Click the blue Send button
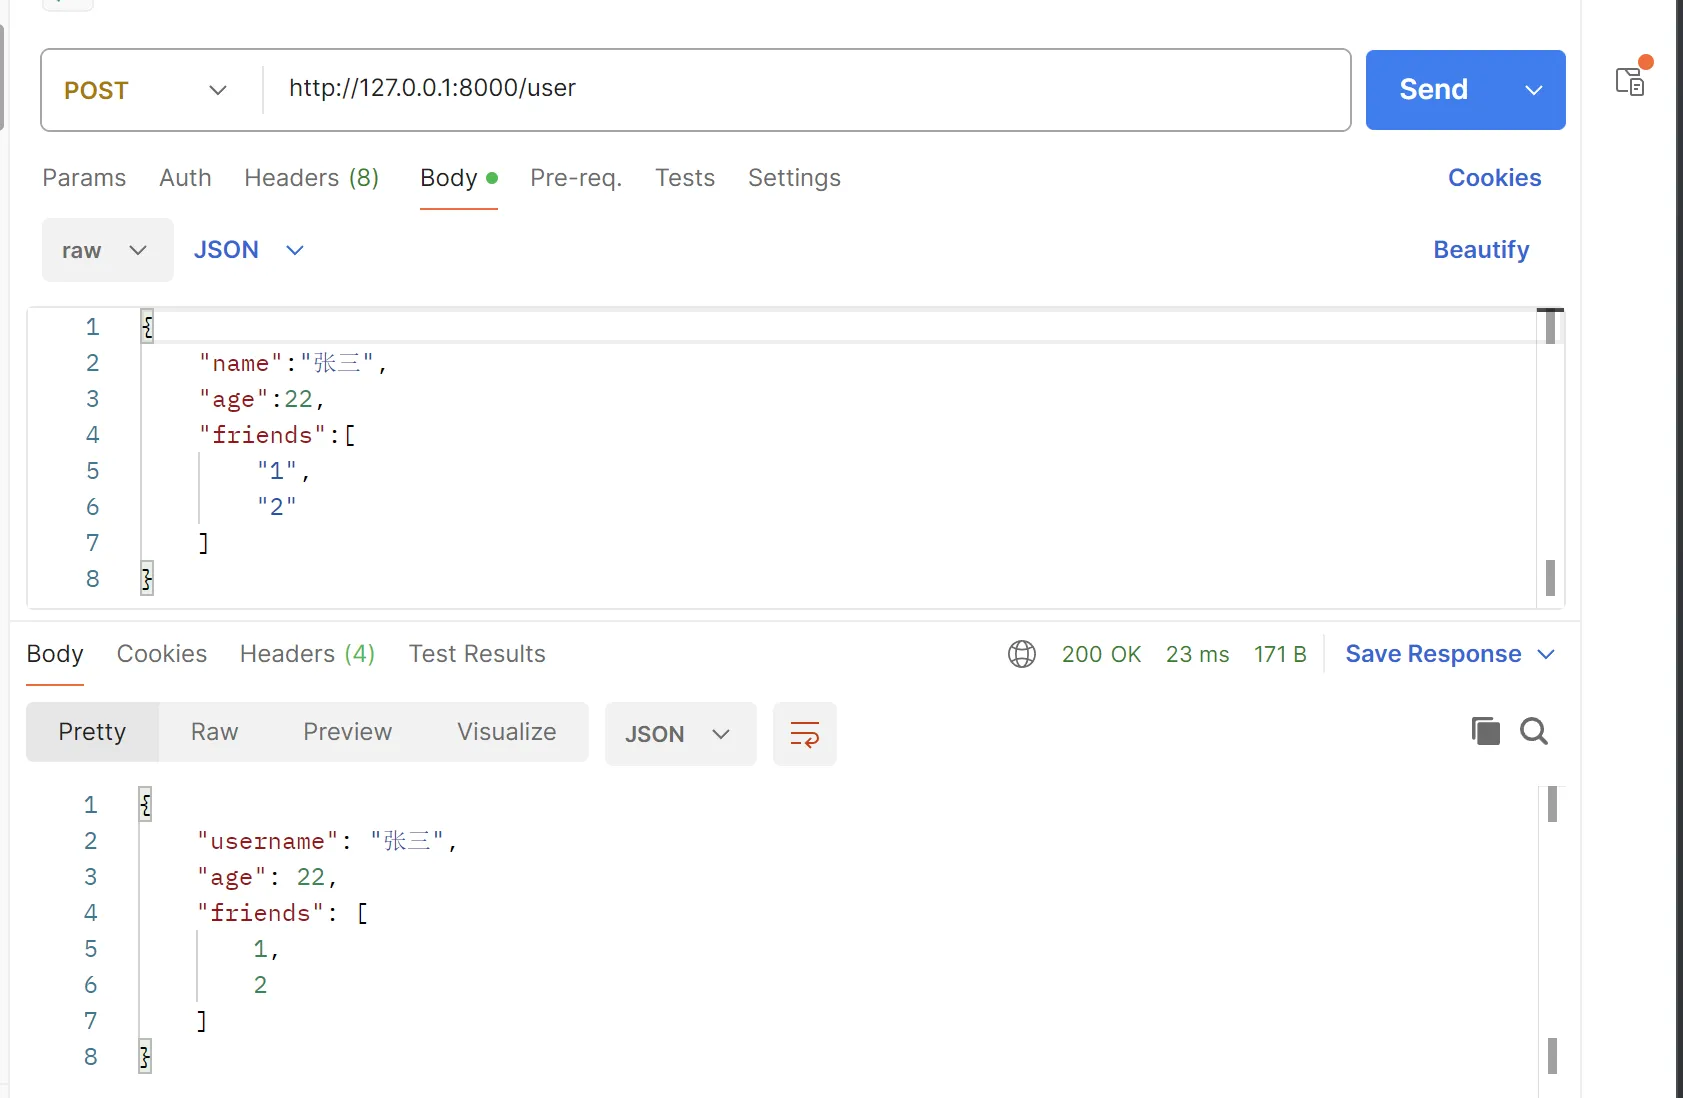This screenshot has height=1098, width=1683. pyautogui.click(x=1433, y=90)
